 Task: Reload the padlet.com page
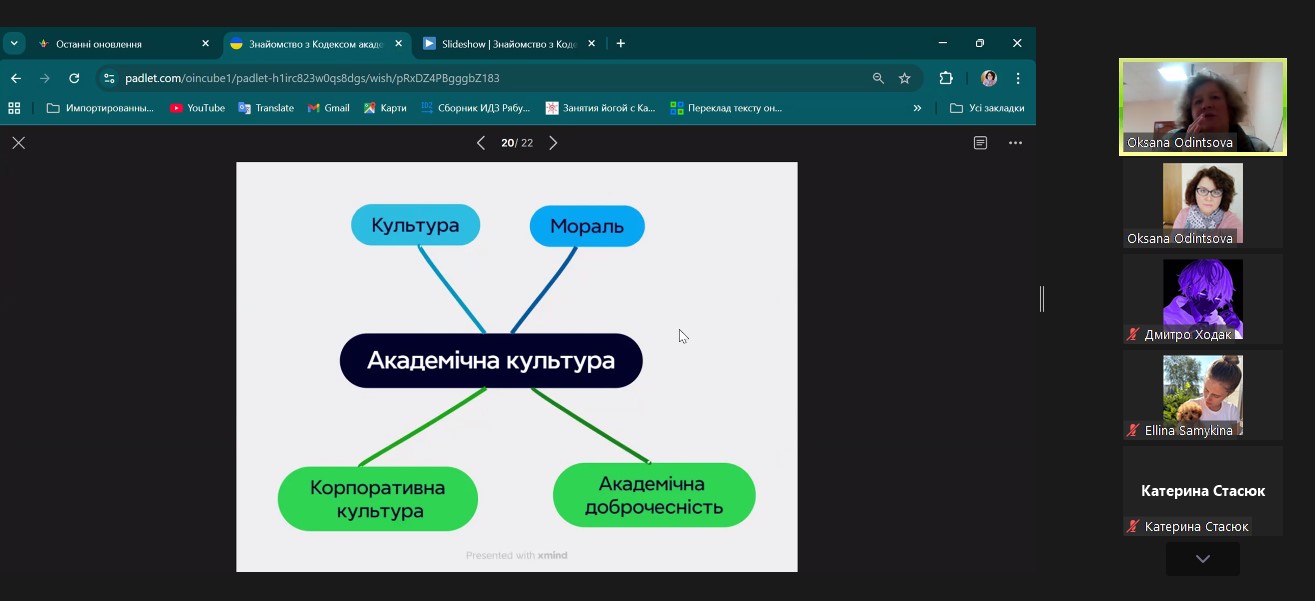click(75, 77)
